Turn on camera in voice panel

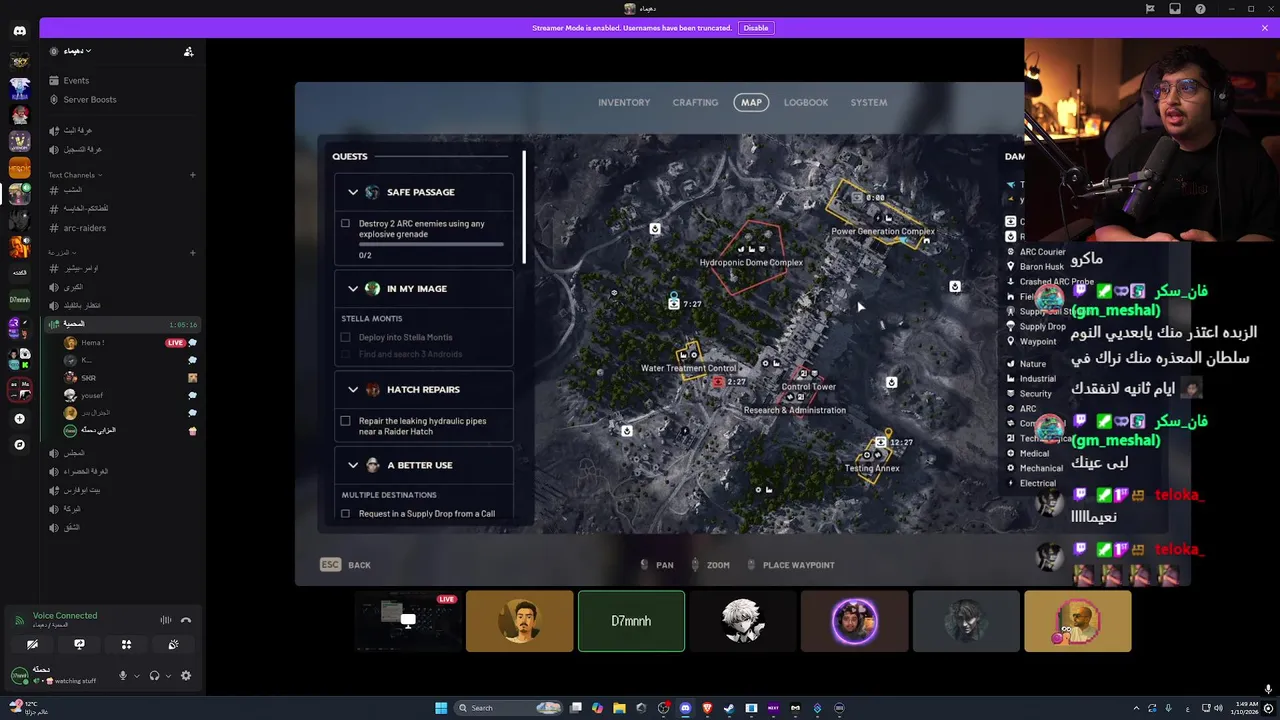tap(32, 645)
